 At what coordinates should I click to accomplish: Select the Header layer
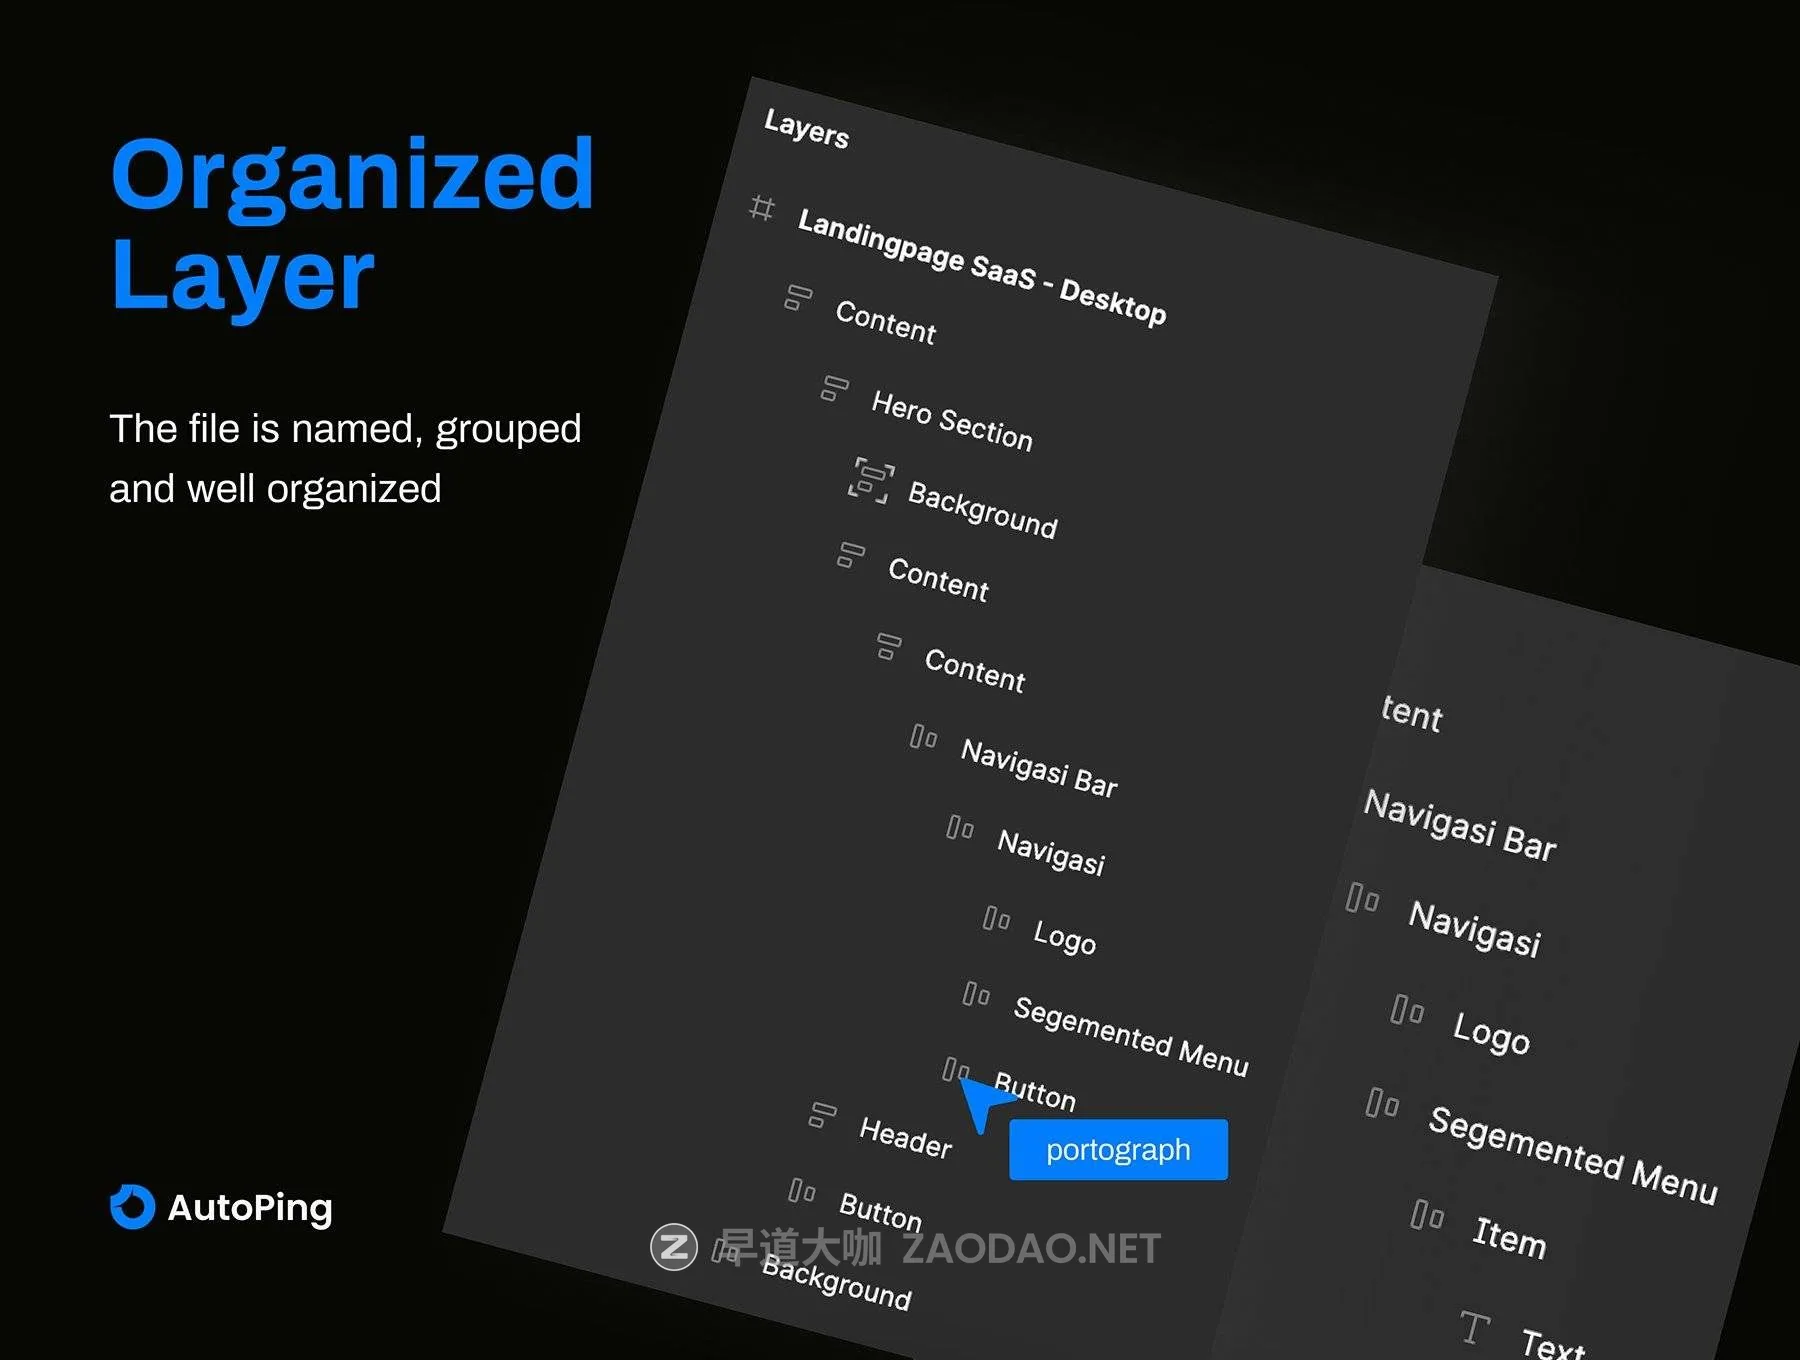[x=905, y=1138]
